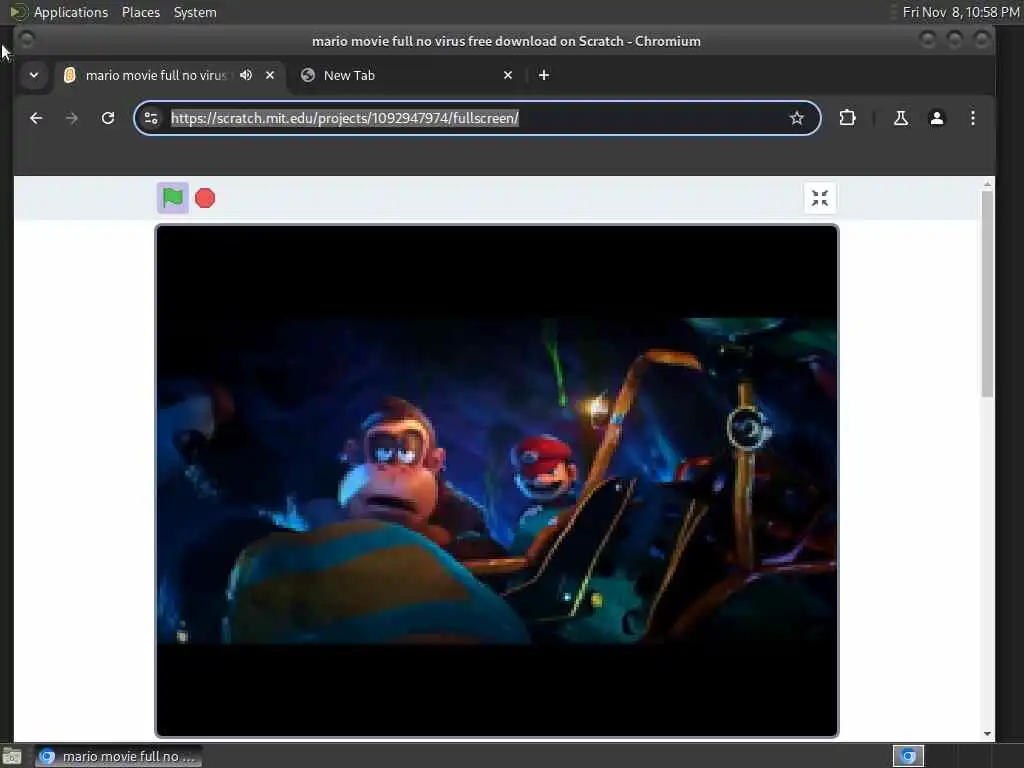Select the mario movie taskbar entry
Viewport: 1024px width, 768px height.
click(x=119, y=756)
